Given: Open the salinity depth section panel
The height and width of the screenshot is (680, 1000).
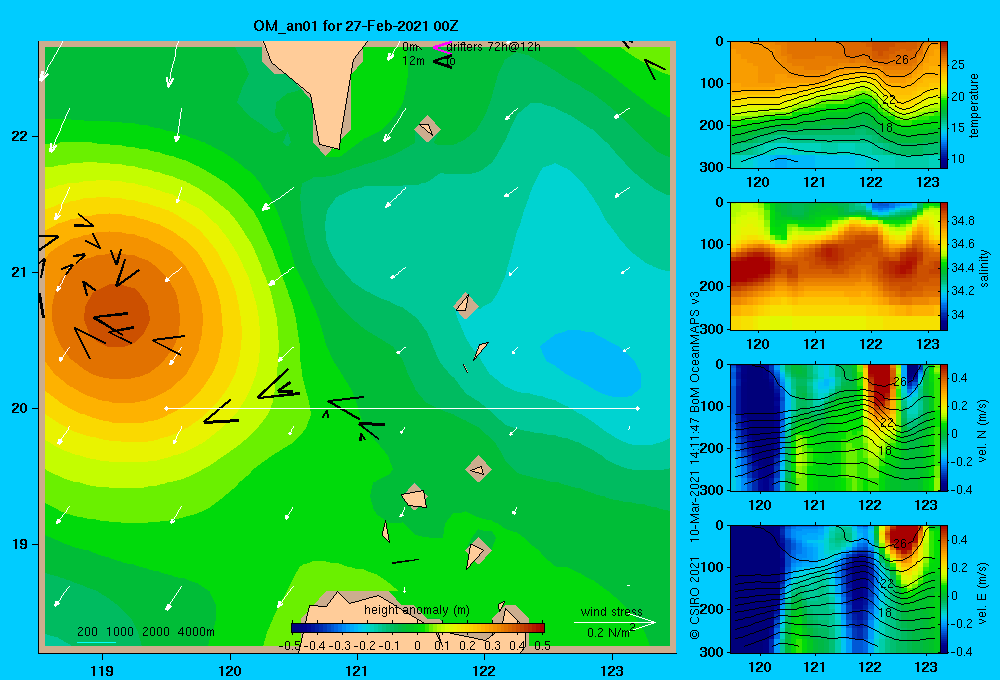Looking at the screenshot, I should pyautogui.click(x=835, y=266).
